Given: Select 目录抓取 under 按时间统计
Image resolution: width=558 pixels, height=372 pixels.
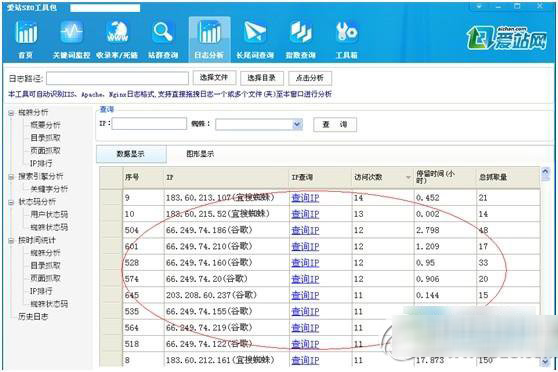Looking at the screenshot, I should [x=45, y=266].
